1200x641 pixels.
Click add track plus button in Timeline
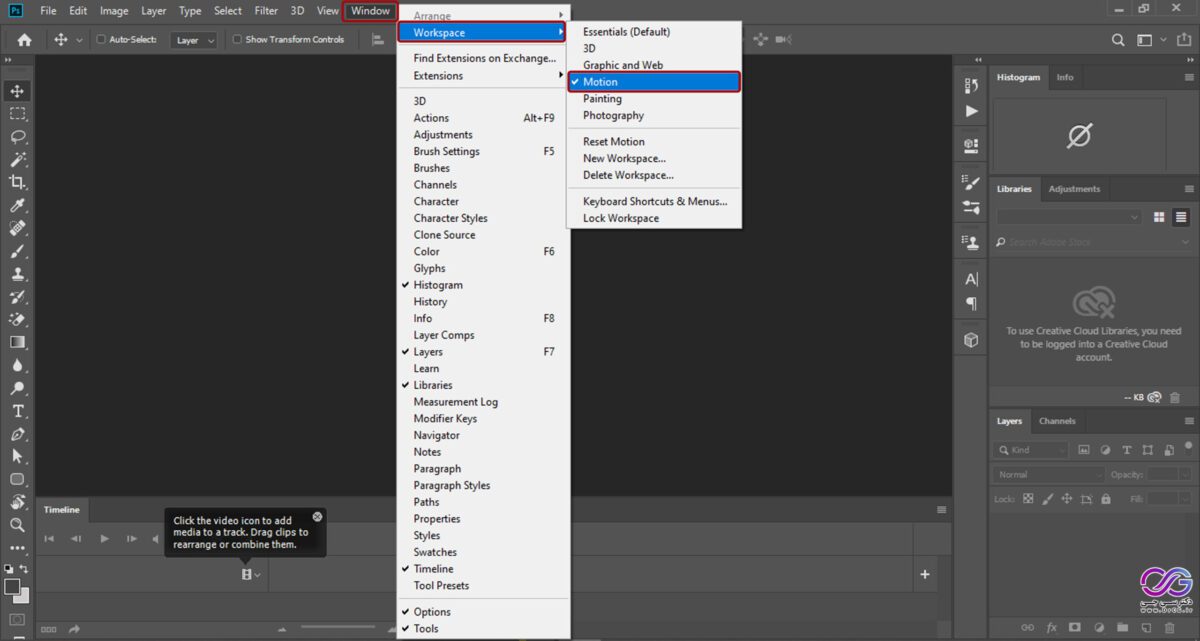pyautogui.click(x=925, y=574)
